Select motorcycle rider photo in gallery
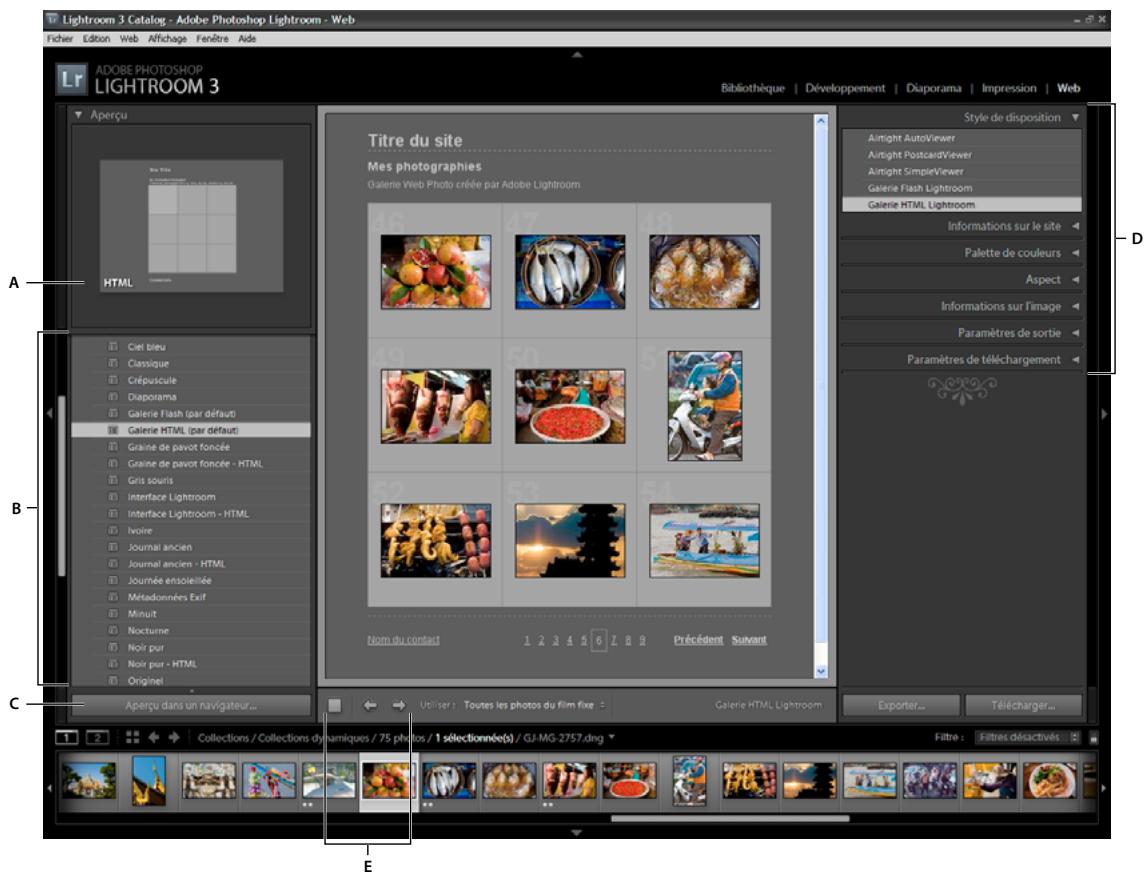Viewport: 1148px width, 876px height. (x=704, y=406)
